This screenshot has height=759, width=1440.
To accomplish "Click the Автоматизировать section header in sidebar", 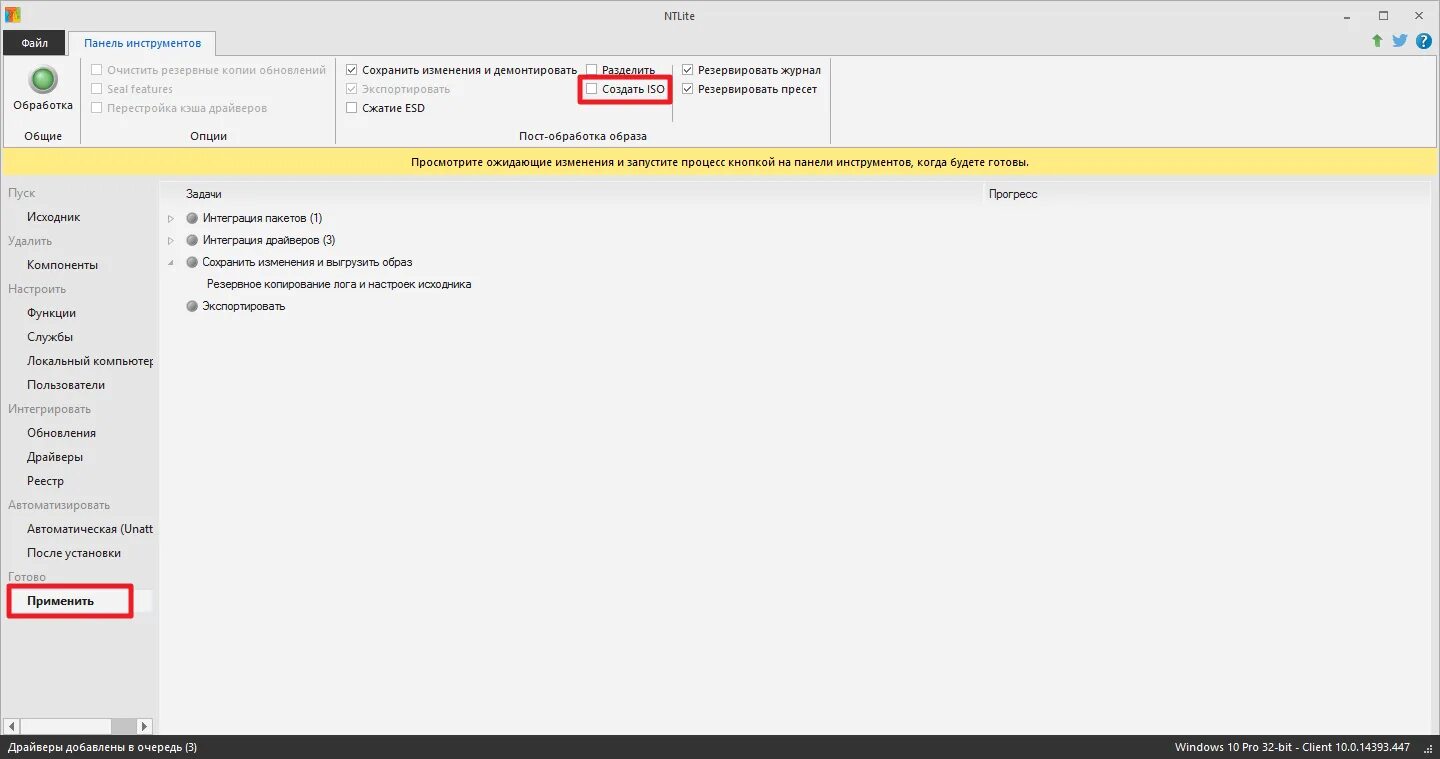I will [59, 505].
